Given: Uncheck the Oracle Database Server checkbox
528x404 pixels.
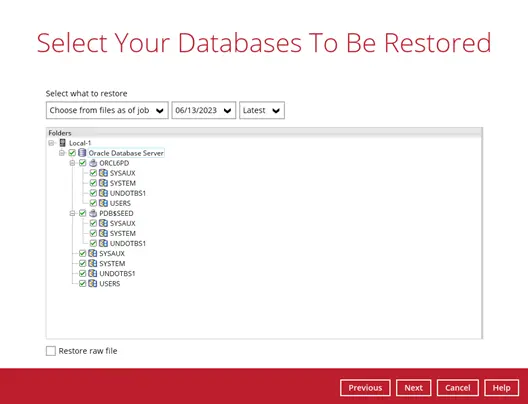Looking at the screenshot, I should (x=72, y=153).
